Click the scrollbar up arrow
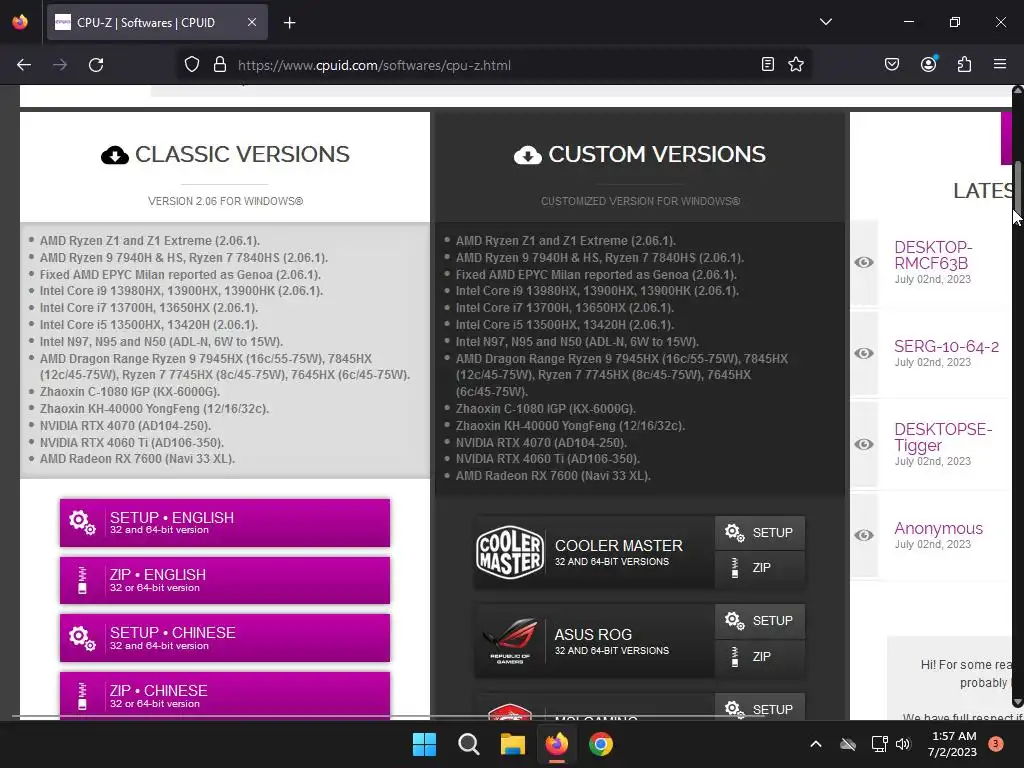The width and height of the screenshot is (1024, 768). tap(1017, 90)
